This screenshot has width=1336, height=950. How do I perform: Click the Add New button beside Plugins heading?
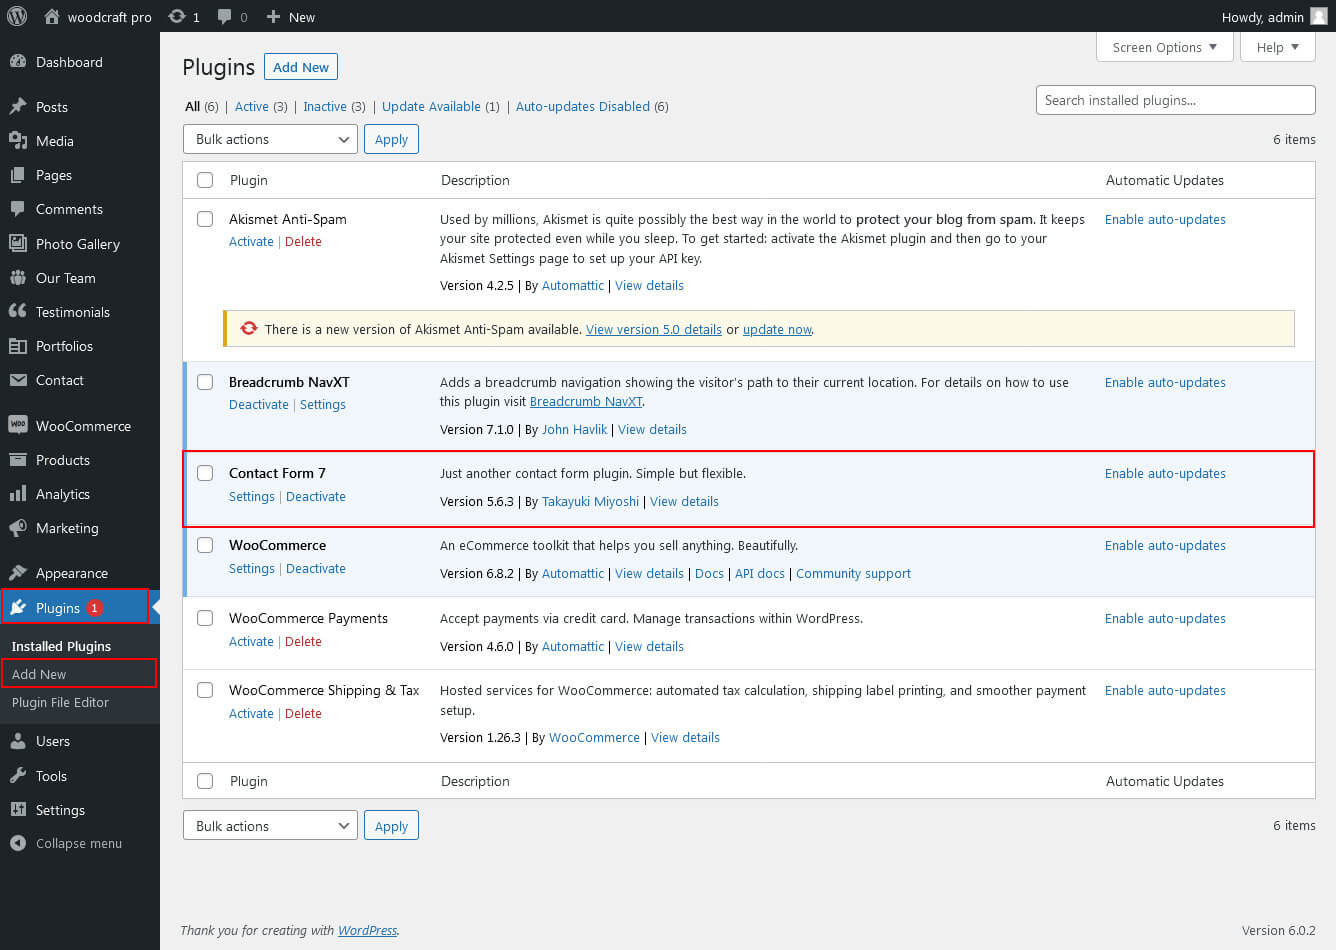301,67
